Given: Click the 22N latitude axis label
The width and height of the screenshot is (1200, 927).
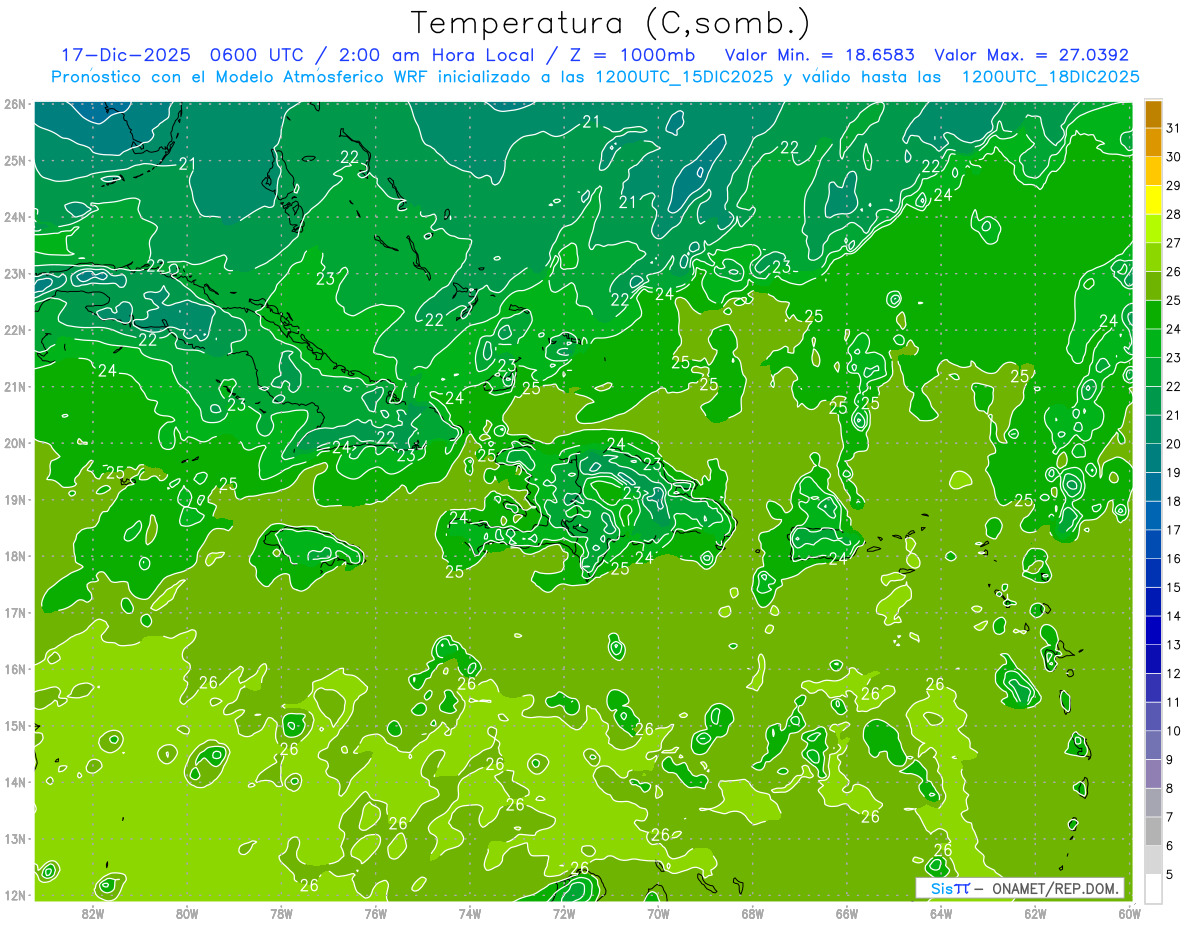Looking at the screenshot, I should 14,330.
